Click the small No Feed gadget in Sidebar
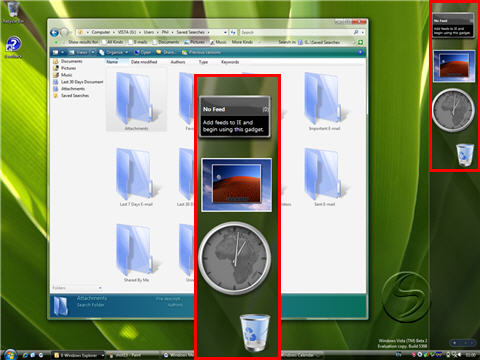Screen dimensions: 480x360 tap(453, 26)
